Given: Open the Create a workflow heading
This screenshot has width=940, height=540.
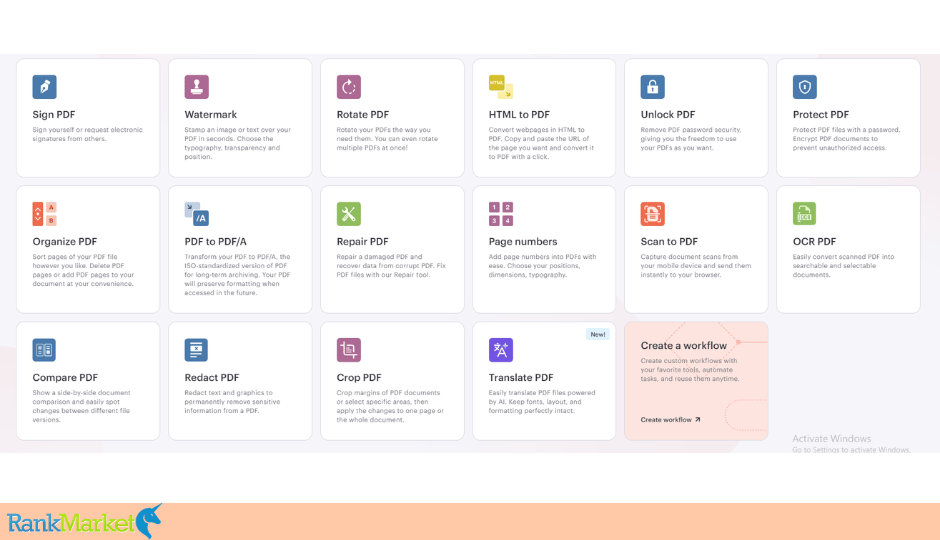Looking at the screenshot, I should coord(683,346).
